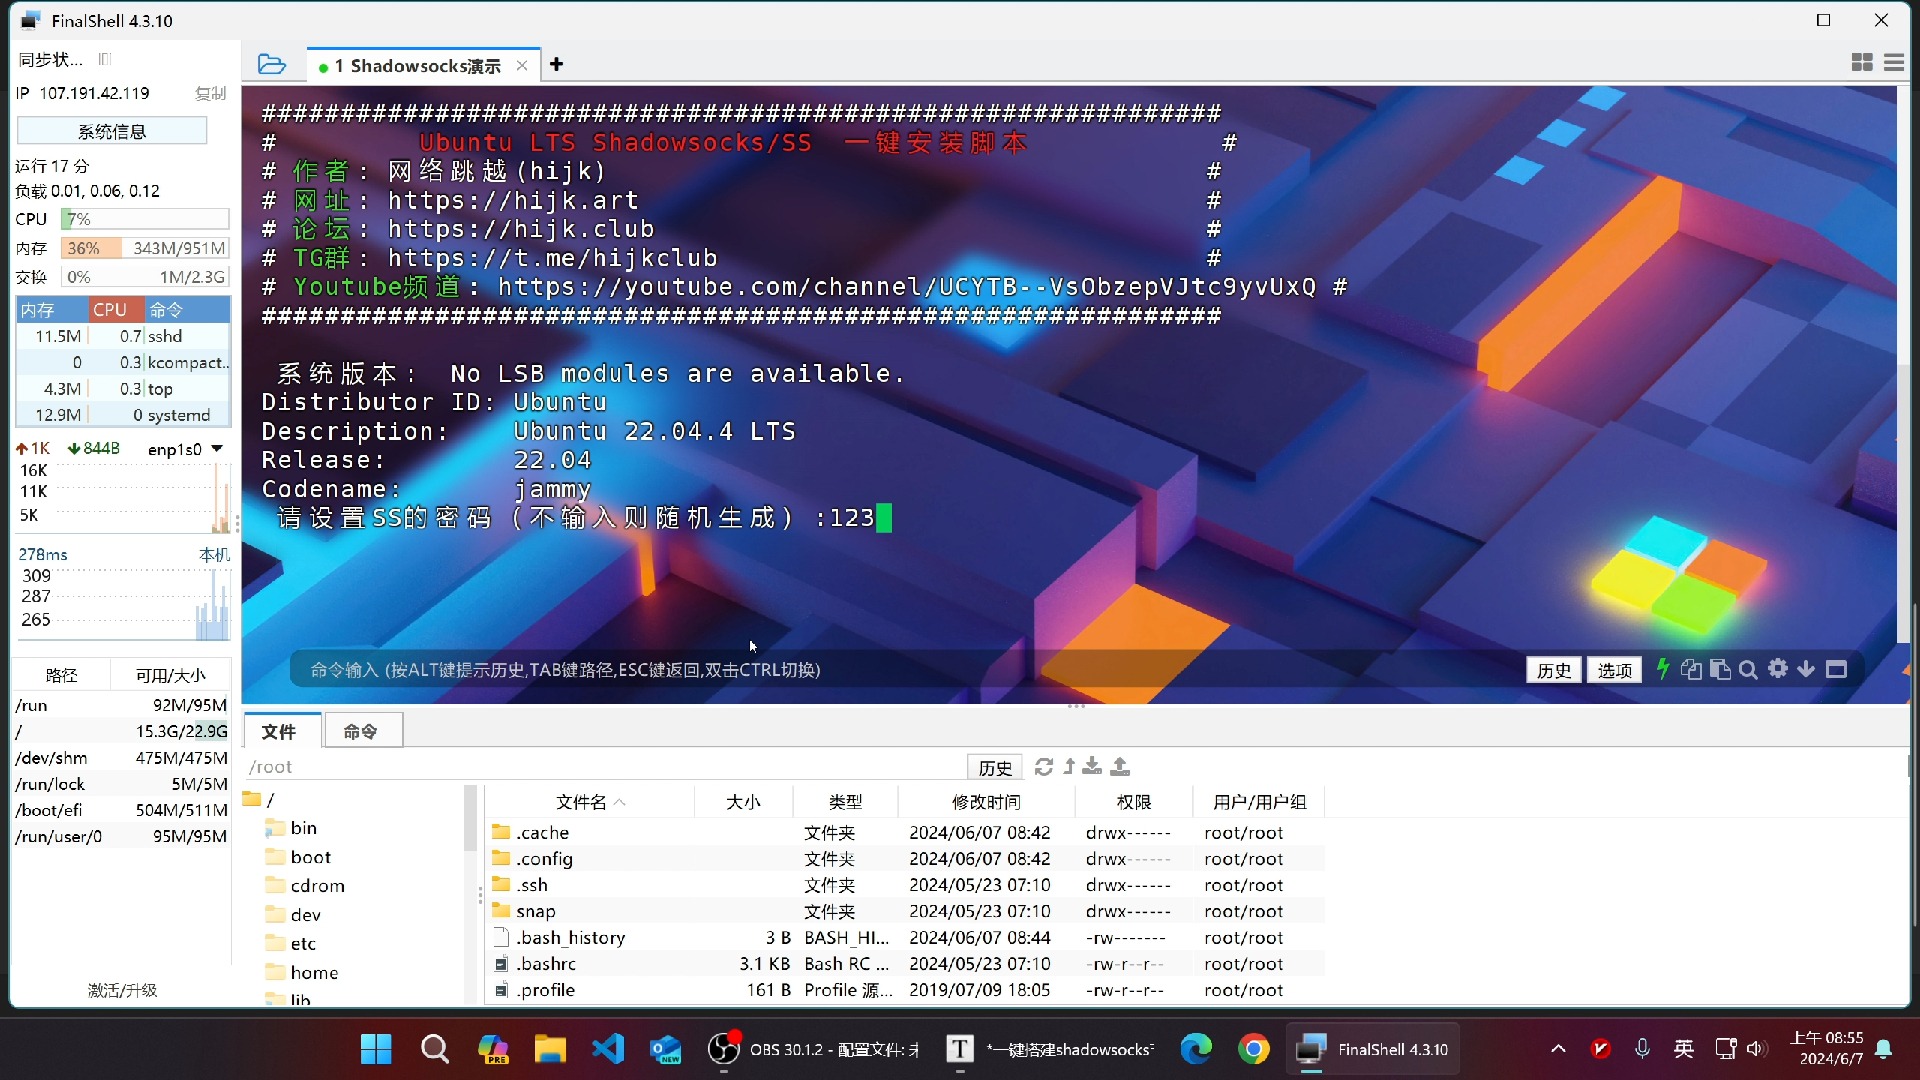Select the /dev/shm disk row
1920x1080 pixels.
pyautogui.click(x=121, y=758)
